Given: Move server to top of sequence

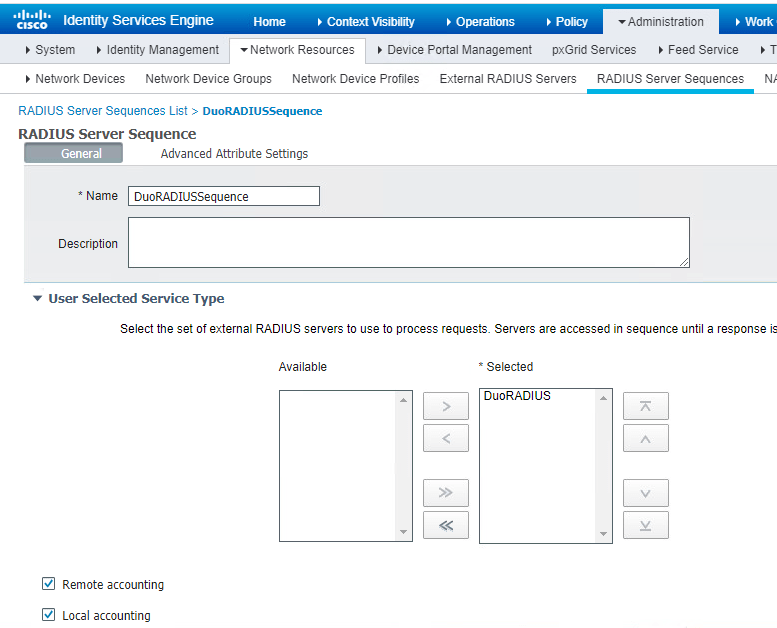Looking at the screenshot, I should click(x=645, y=406).
